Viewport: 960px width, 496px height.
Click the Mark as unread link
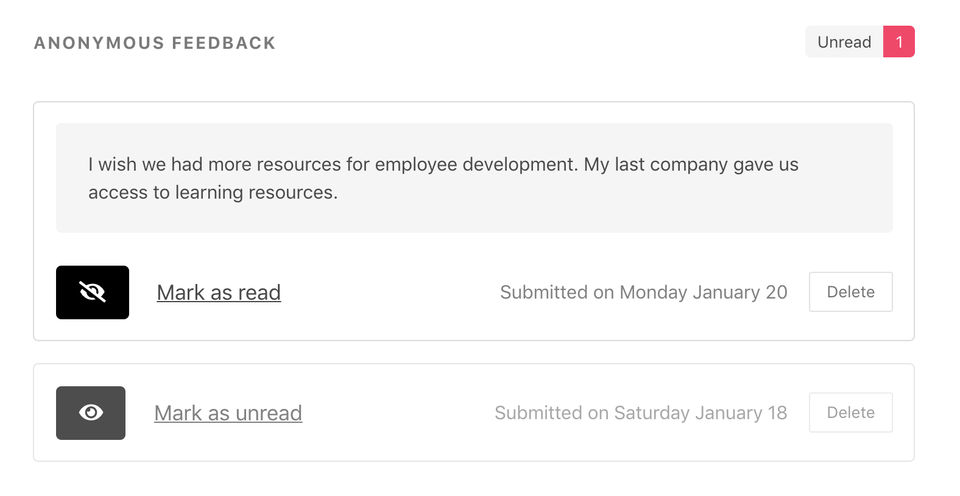(228, 413)
